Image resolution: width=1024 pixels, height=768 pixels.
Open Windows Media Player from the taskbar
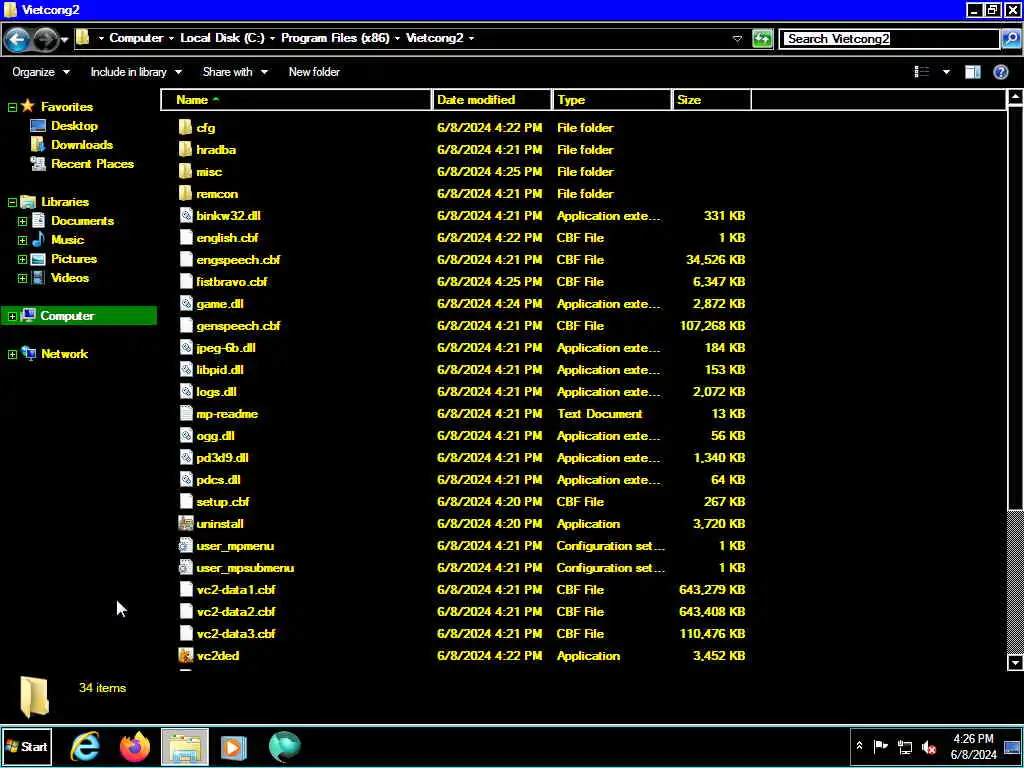point(234,746)
